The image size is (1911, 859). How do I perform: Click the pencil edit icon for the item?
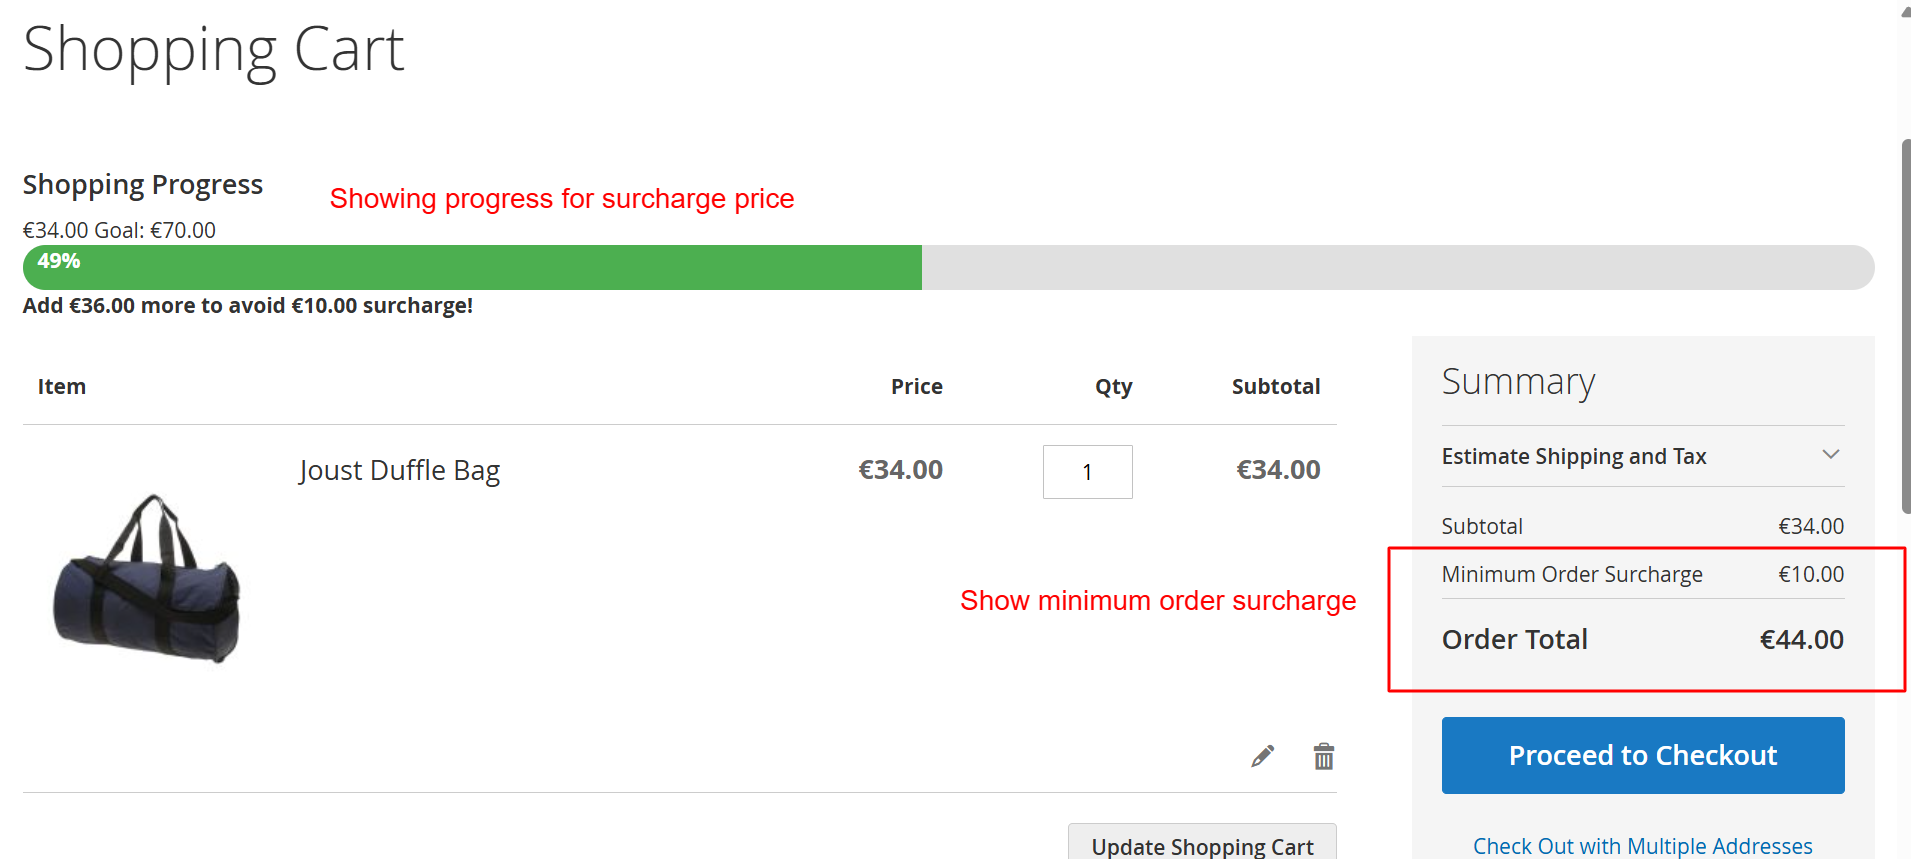coord(1263,756)
